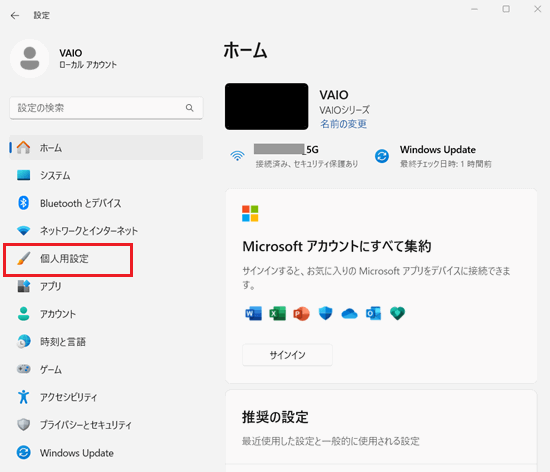550x472 pixels.
Task: Open the VAIO user avatar
Action: coord(29,59)
